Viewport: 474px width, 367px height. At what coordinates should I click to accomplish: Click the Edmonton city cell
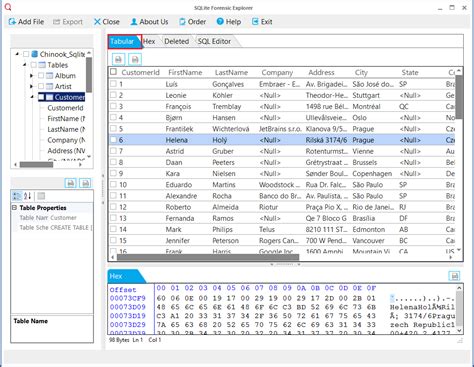pos(369,229)
